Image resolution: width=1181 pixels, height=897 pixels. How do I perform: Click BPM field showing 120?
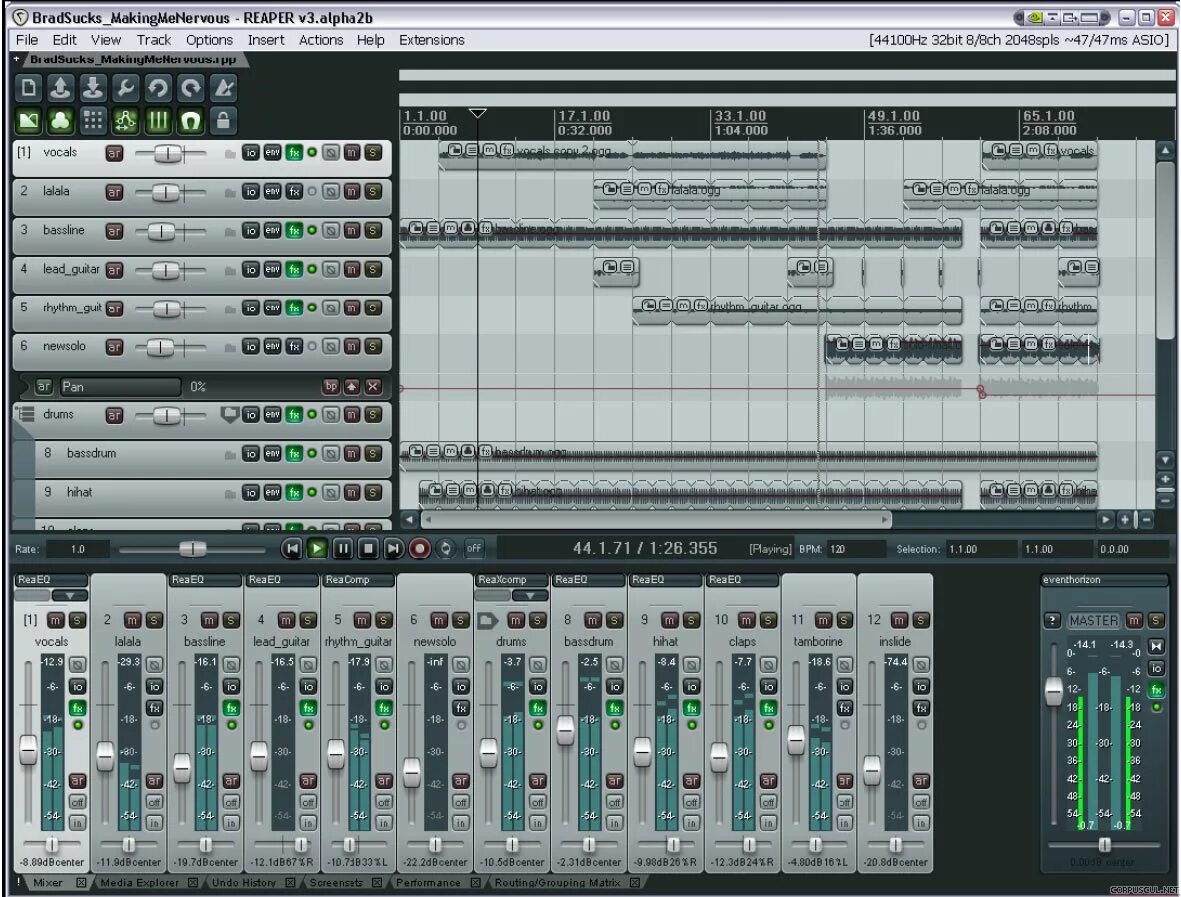click(x=856, y=549)
